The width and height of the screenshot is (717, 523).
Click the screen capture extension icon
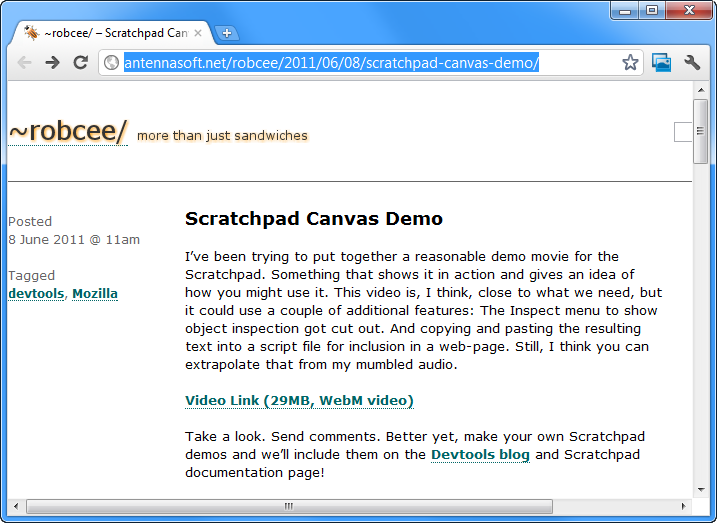pyautogui.click(x=661, y=63)
